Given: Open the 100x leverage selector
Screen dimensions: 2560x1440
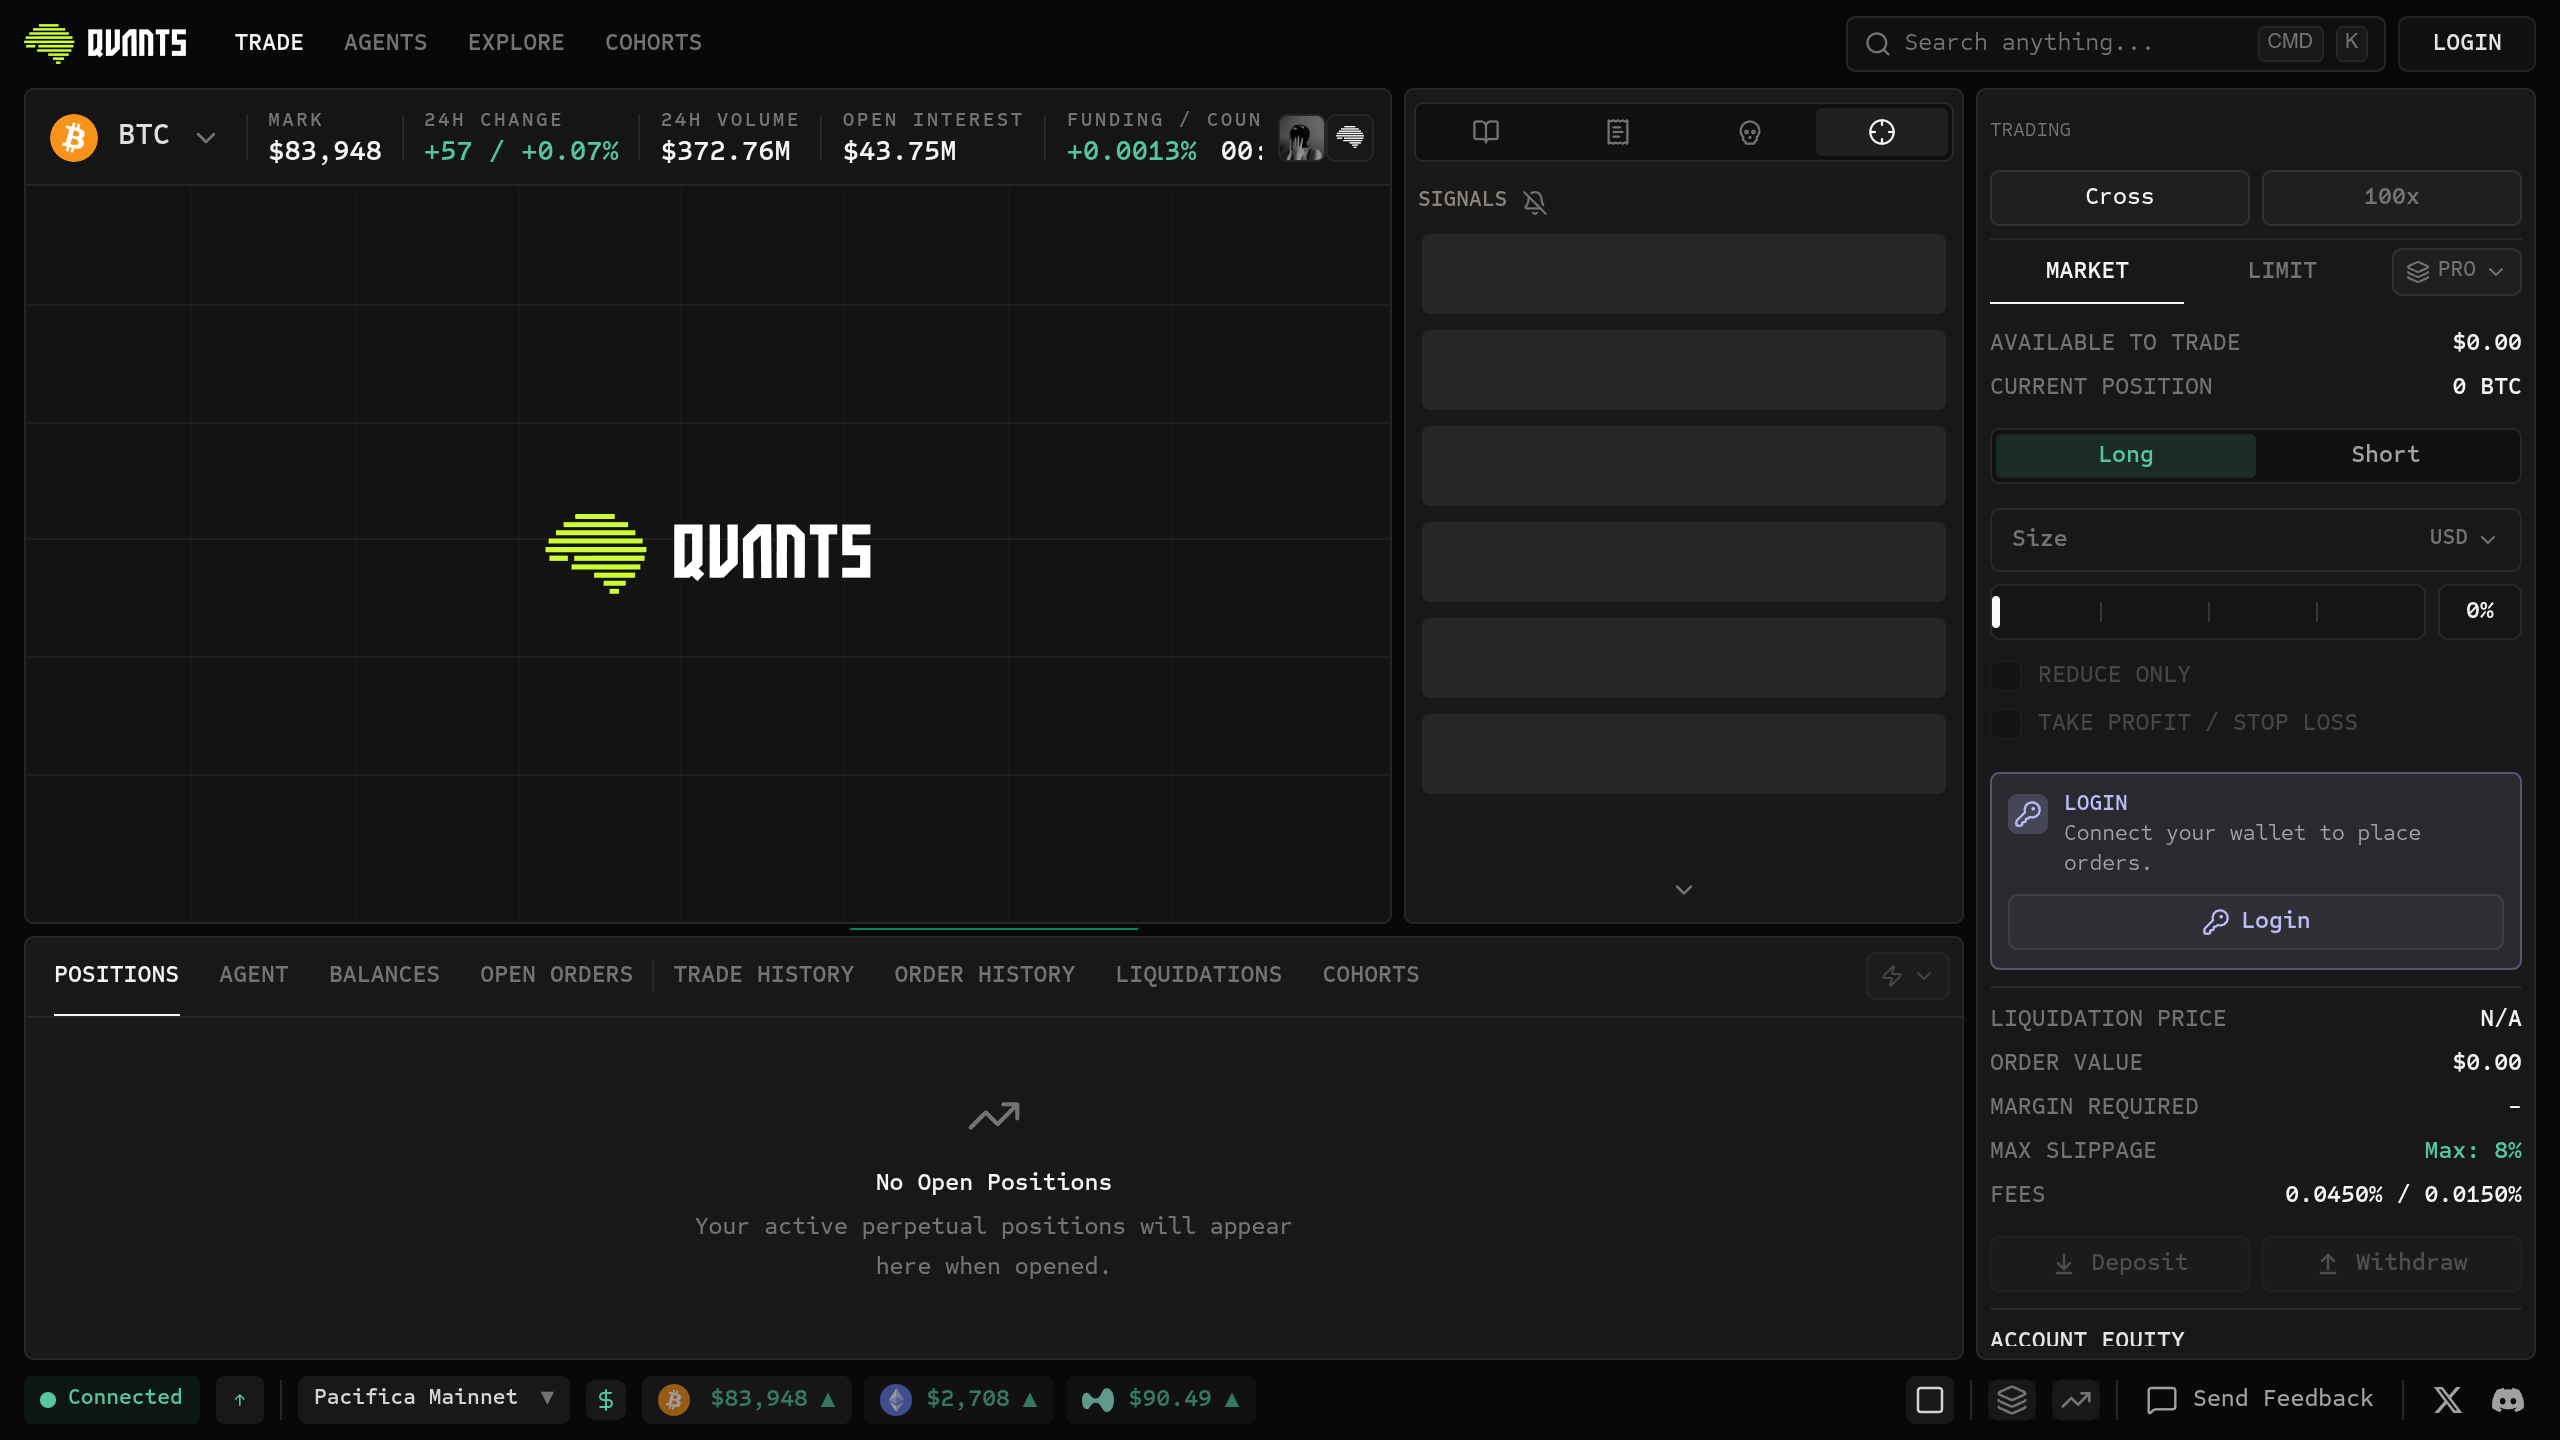Looking at the screenshot, I should 2392,197.
